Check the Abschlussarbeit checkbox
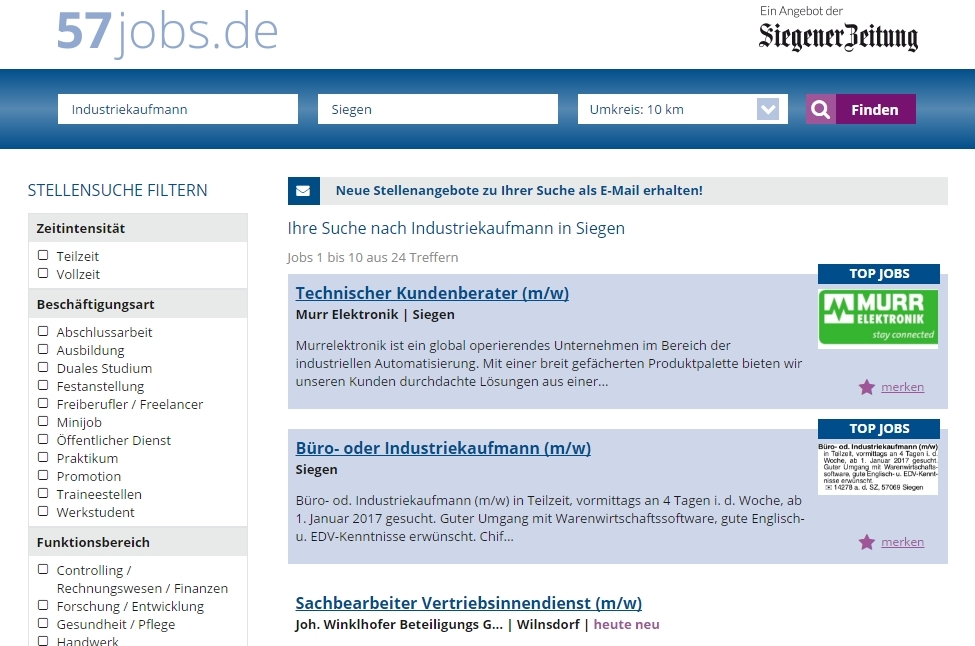975x646 pixels. [x=43, y=331]
